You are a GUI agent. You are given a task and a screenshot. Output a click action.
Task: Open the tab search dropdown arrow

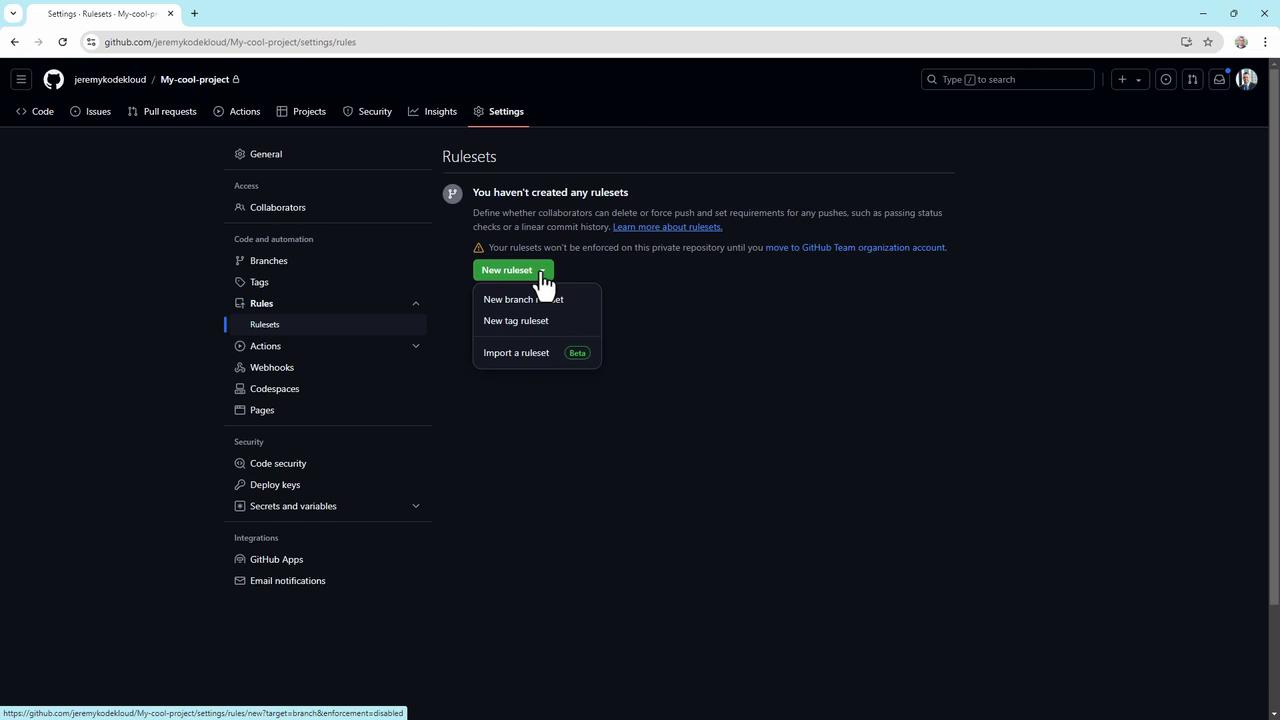12,14
